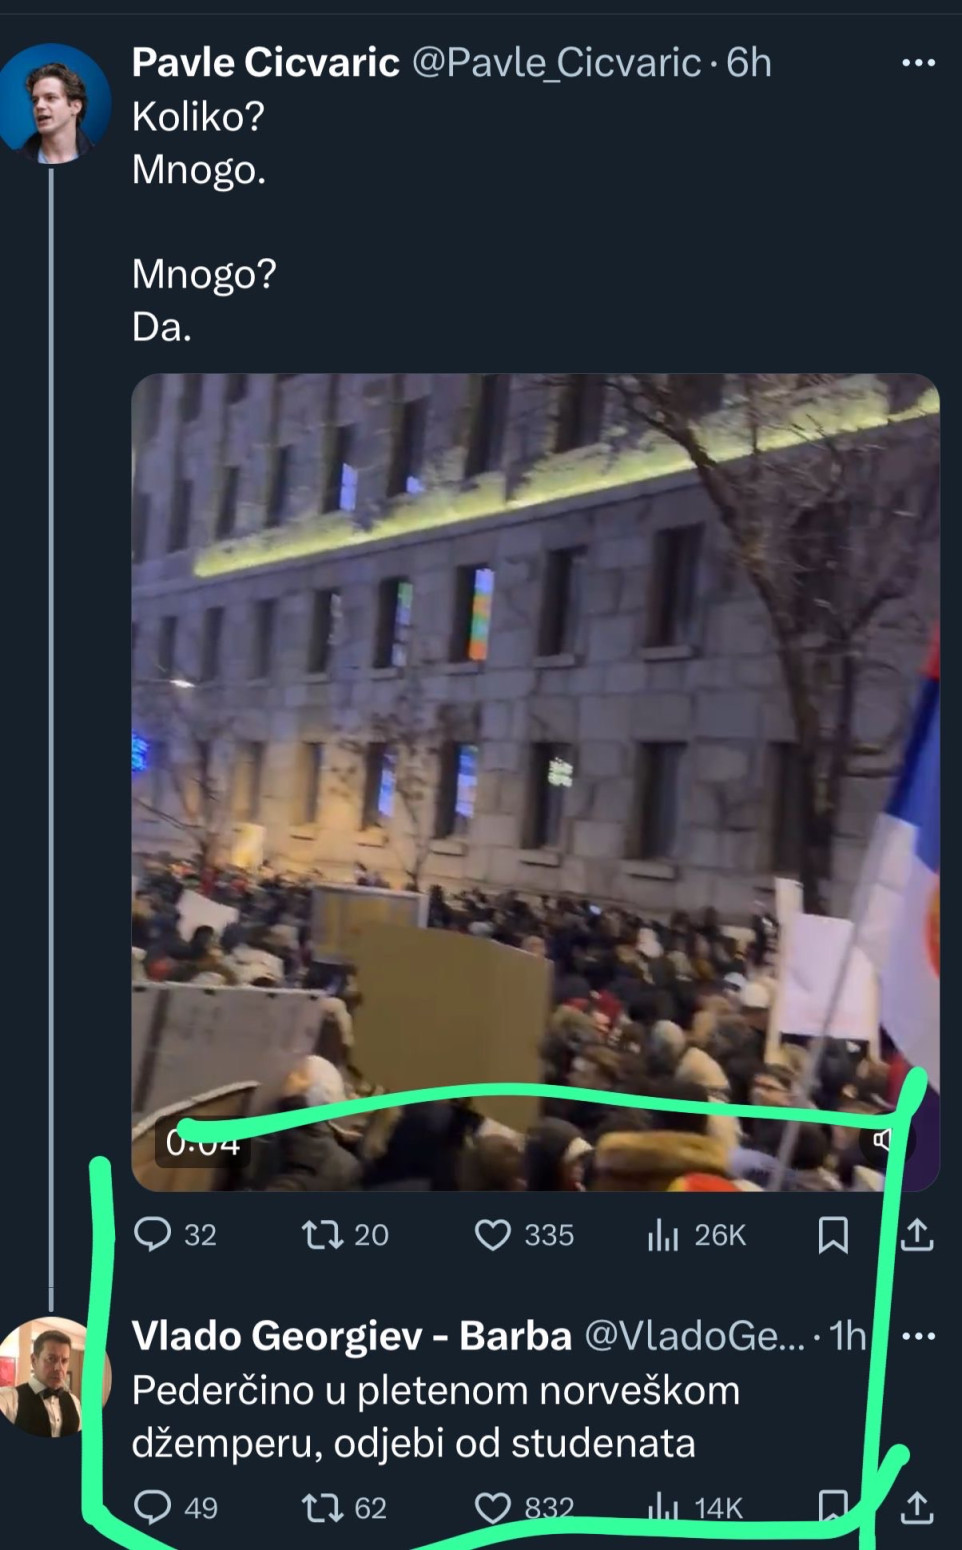962x1550 pixels.
Task: Bookmark Vlado Georgiev's reply
Action: pos(833,1505)
